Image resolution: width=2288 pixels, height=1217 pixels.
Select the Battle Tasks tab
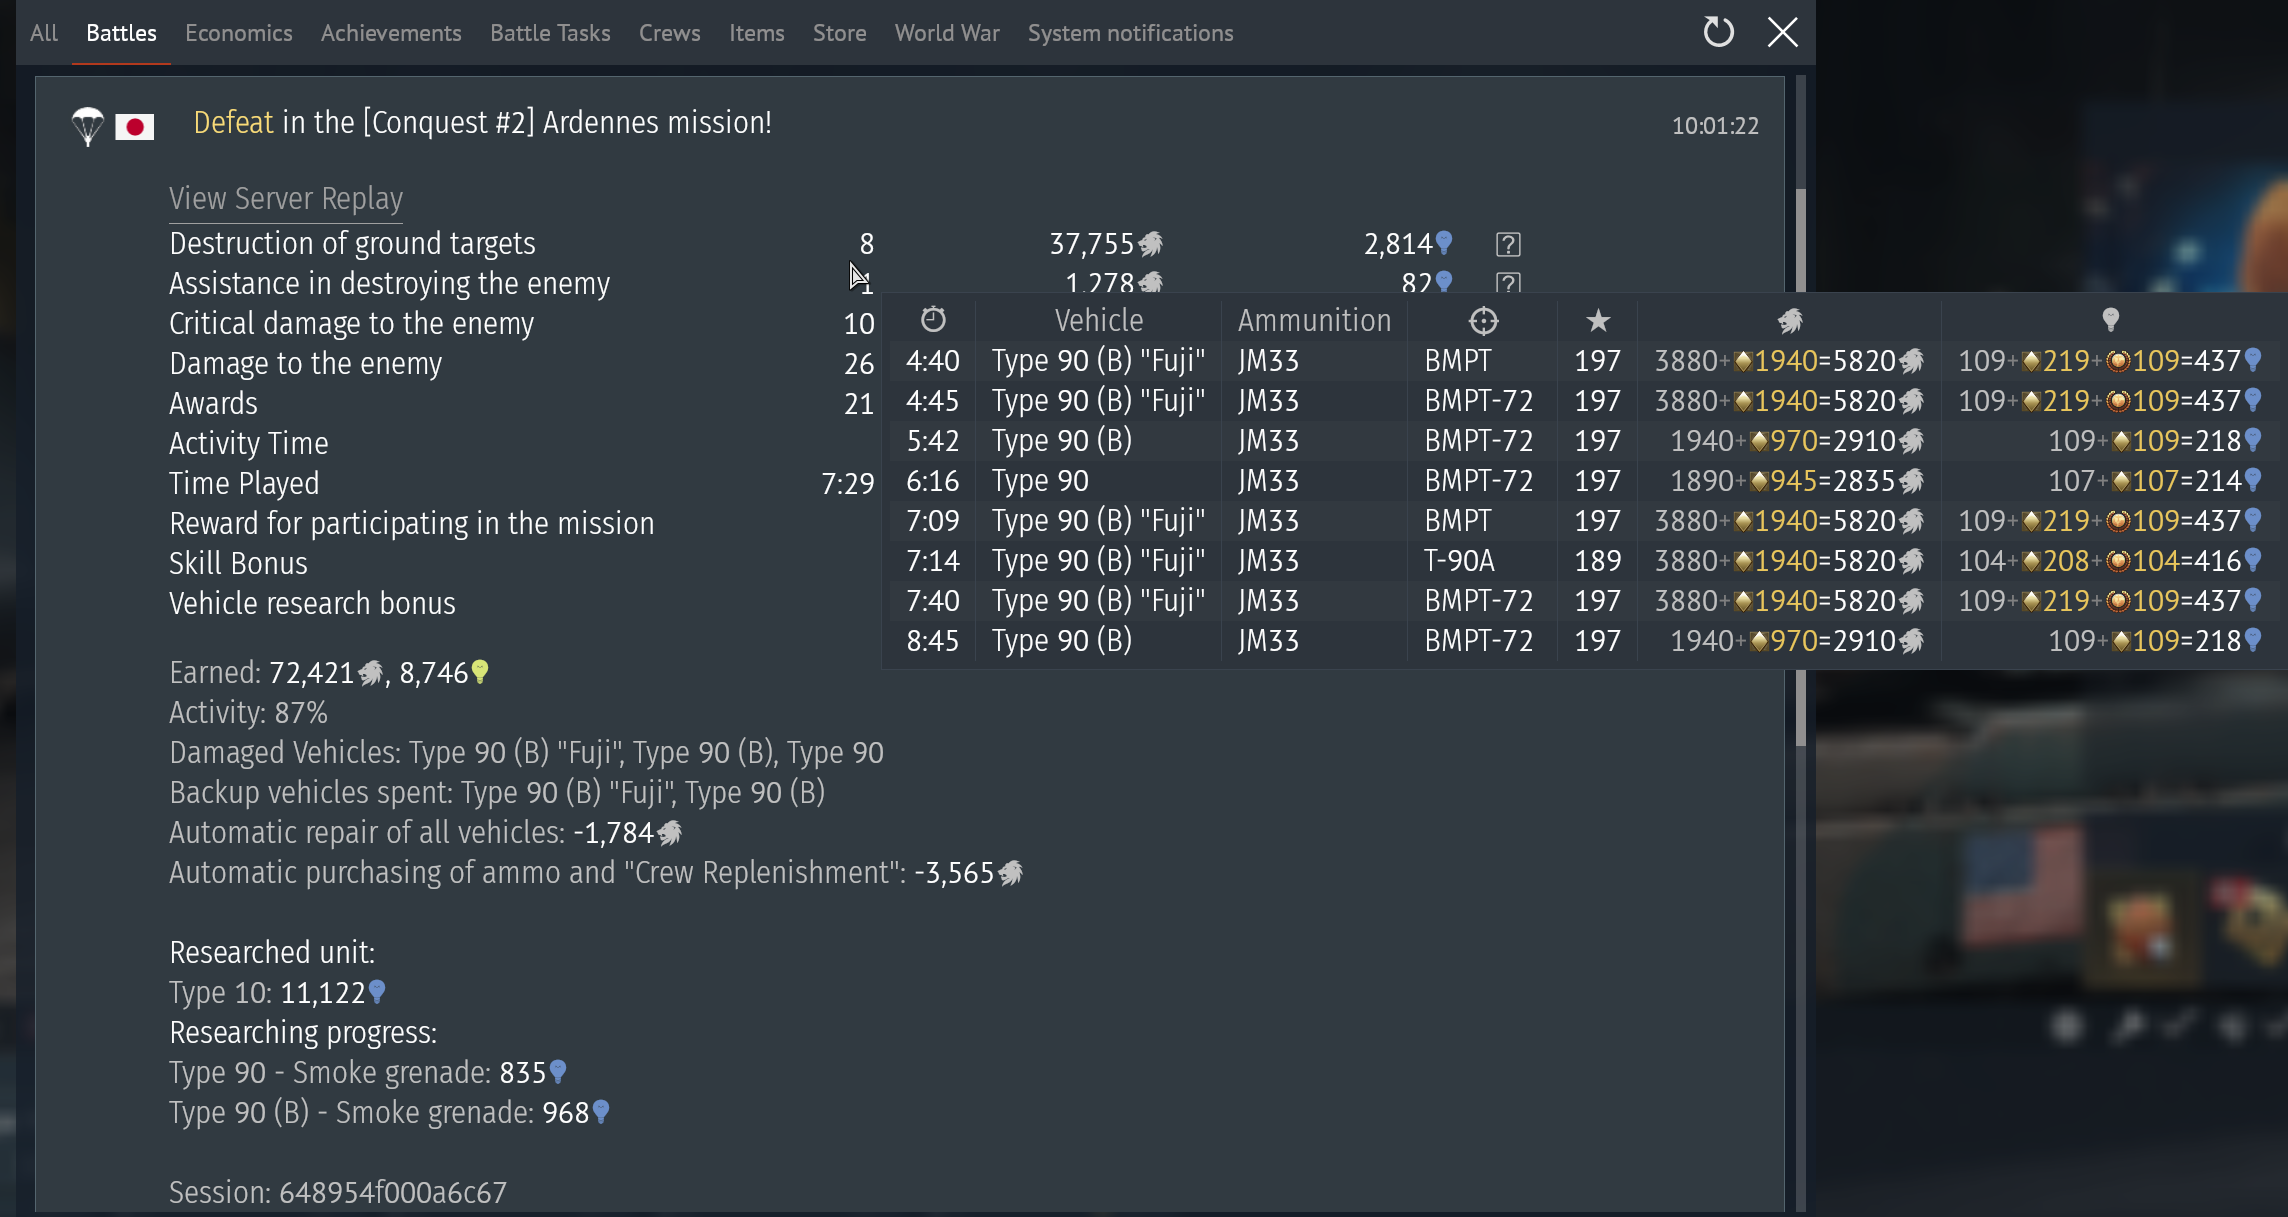pos(550,33)
